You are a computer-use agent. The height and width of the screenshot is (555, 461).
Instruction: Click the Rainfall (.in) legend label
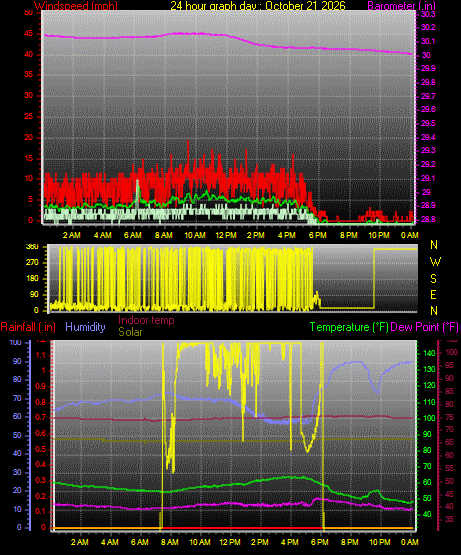[28, 327]
